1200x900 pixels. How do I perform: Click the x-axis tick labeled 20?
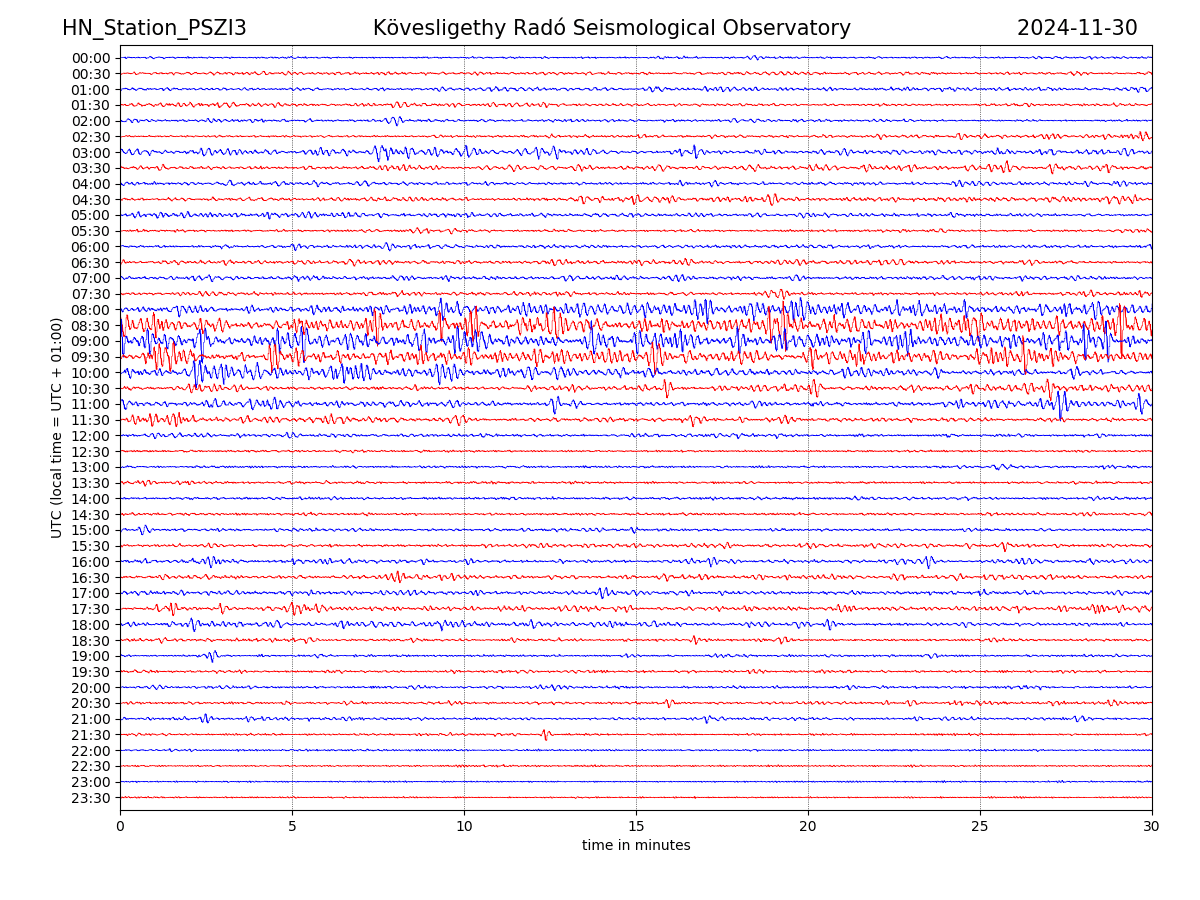point(808,827)
